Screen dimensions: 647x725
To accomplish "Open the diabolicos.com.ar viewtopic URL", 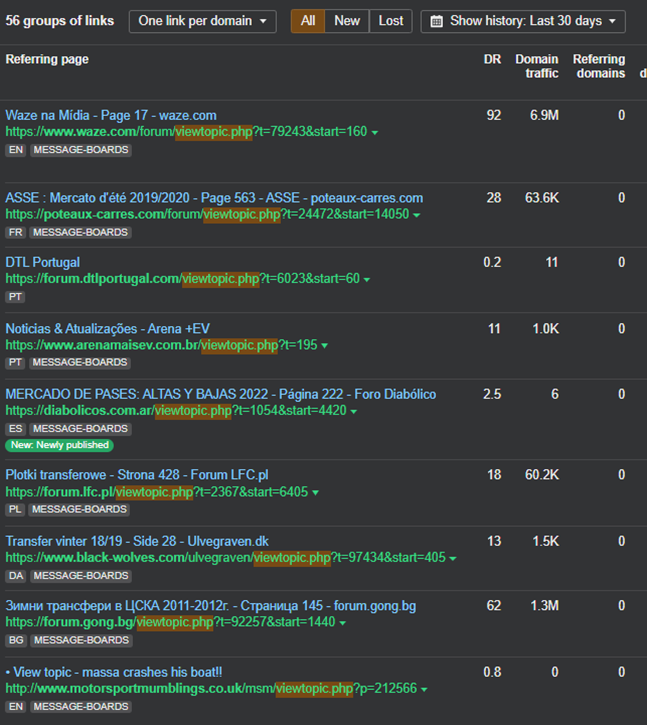I will [176, 411].
